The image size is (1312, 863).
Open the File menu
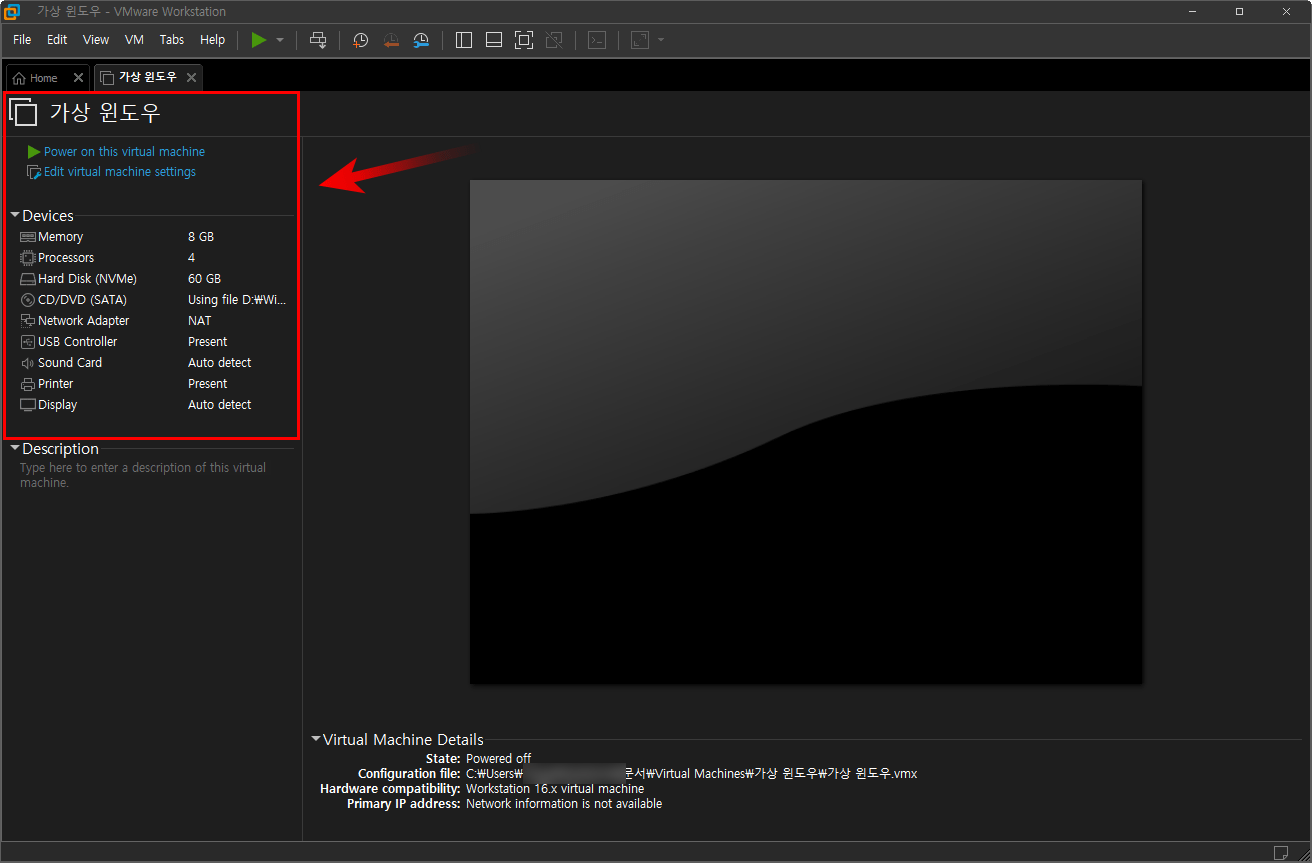pos(22,40)
